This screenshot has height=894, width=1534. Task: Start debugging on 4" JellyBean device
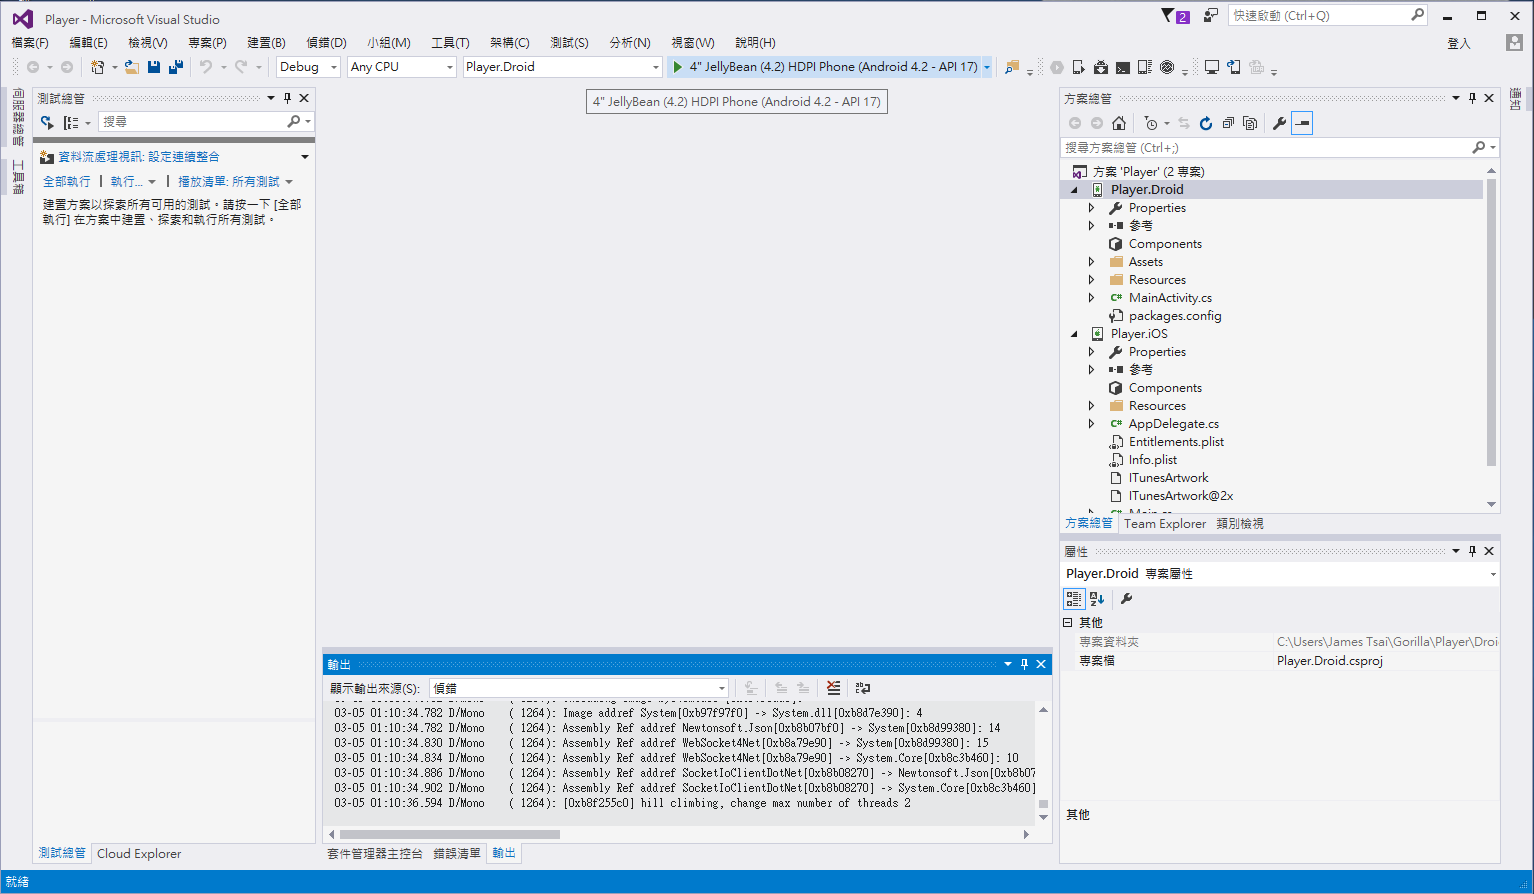pos(825,67)
